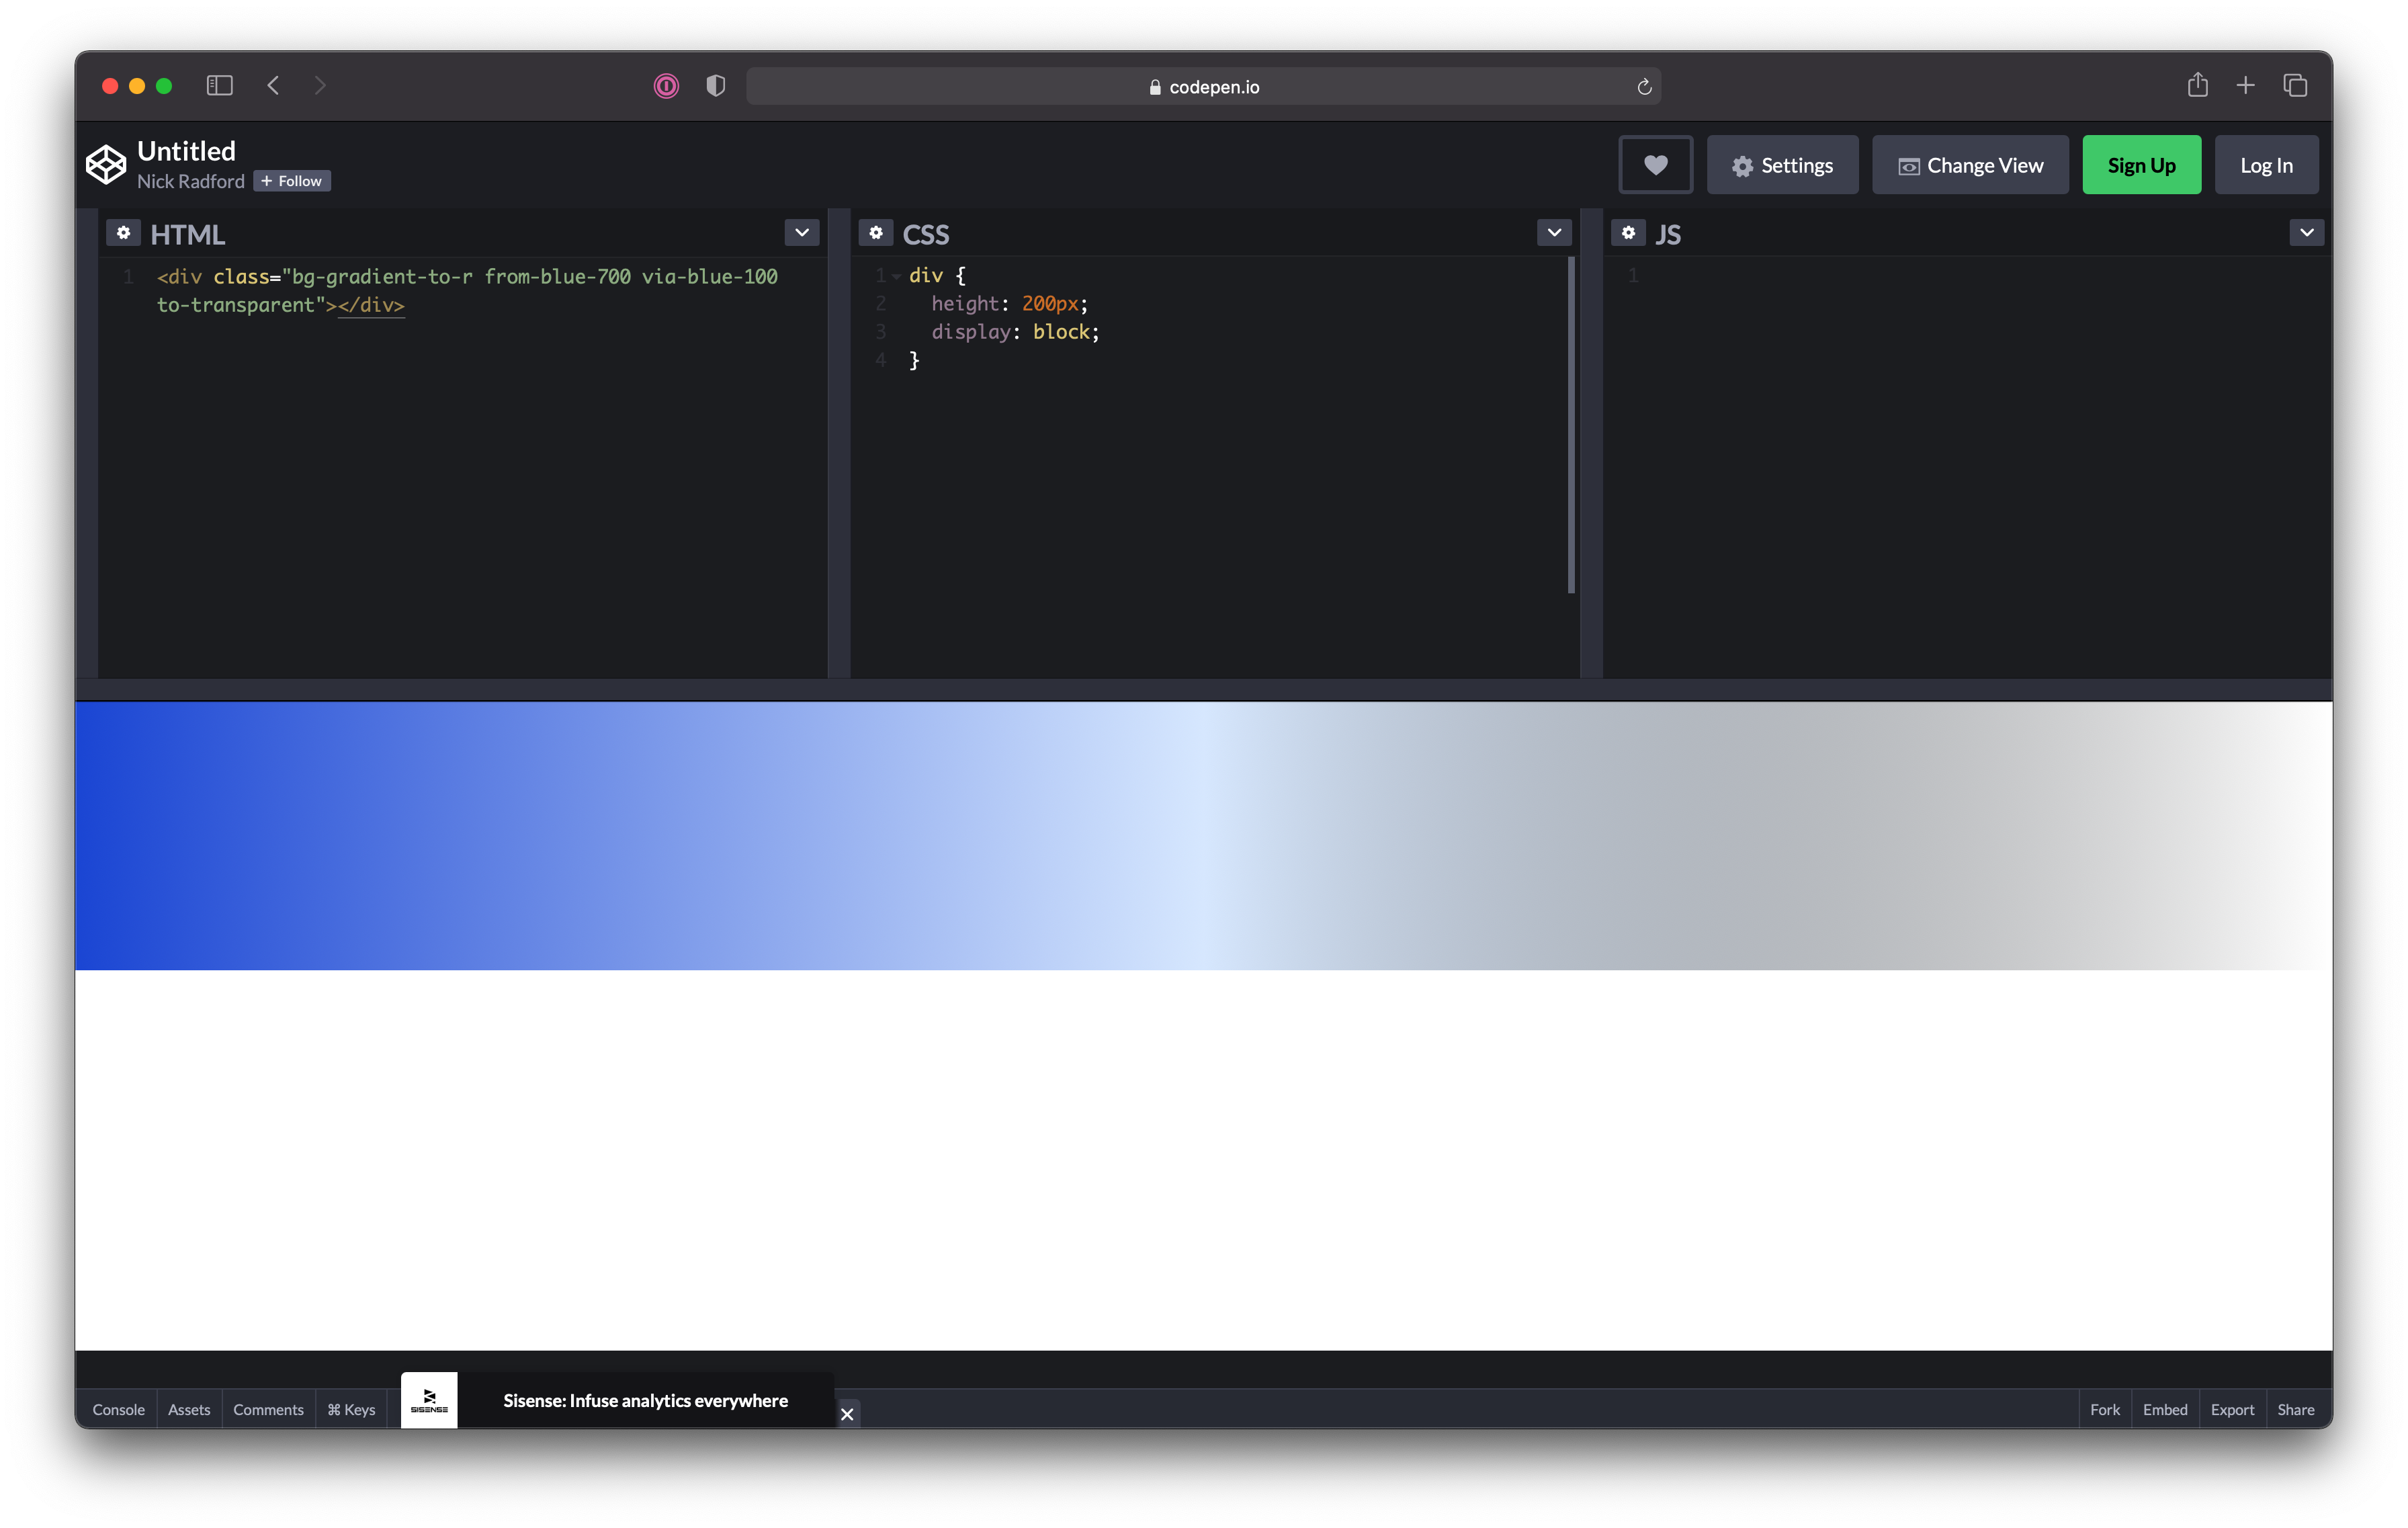The height and width of the screenshot is (1528, 2408).
Task: Open the Embed option
Action: coord(2164,1409)
